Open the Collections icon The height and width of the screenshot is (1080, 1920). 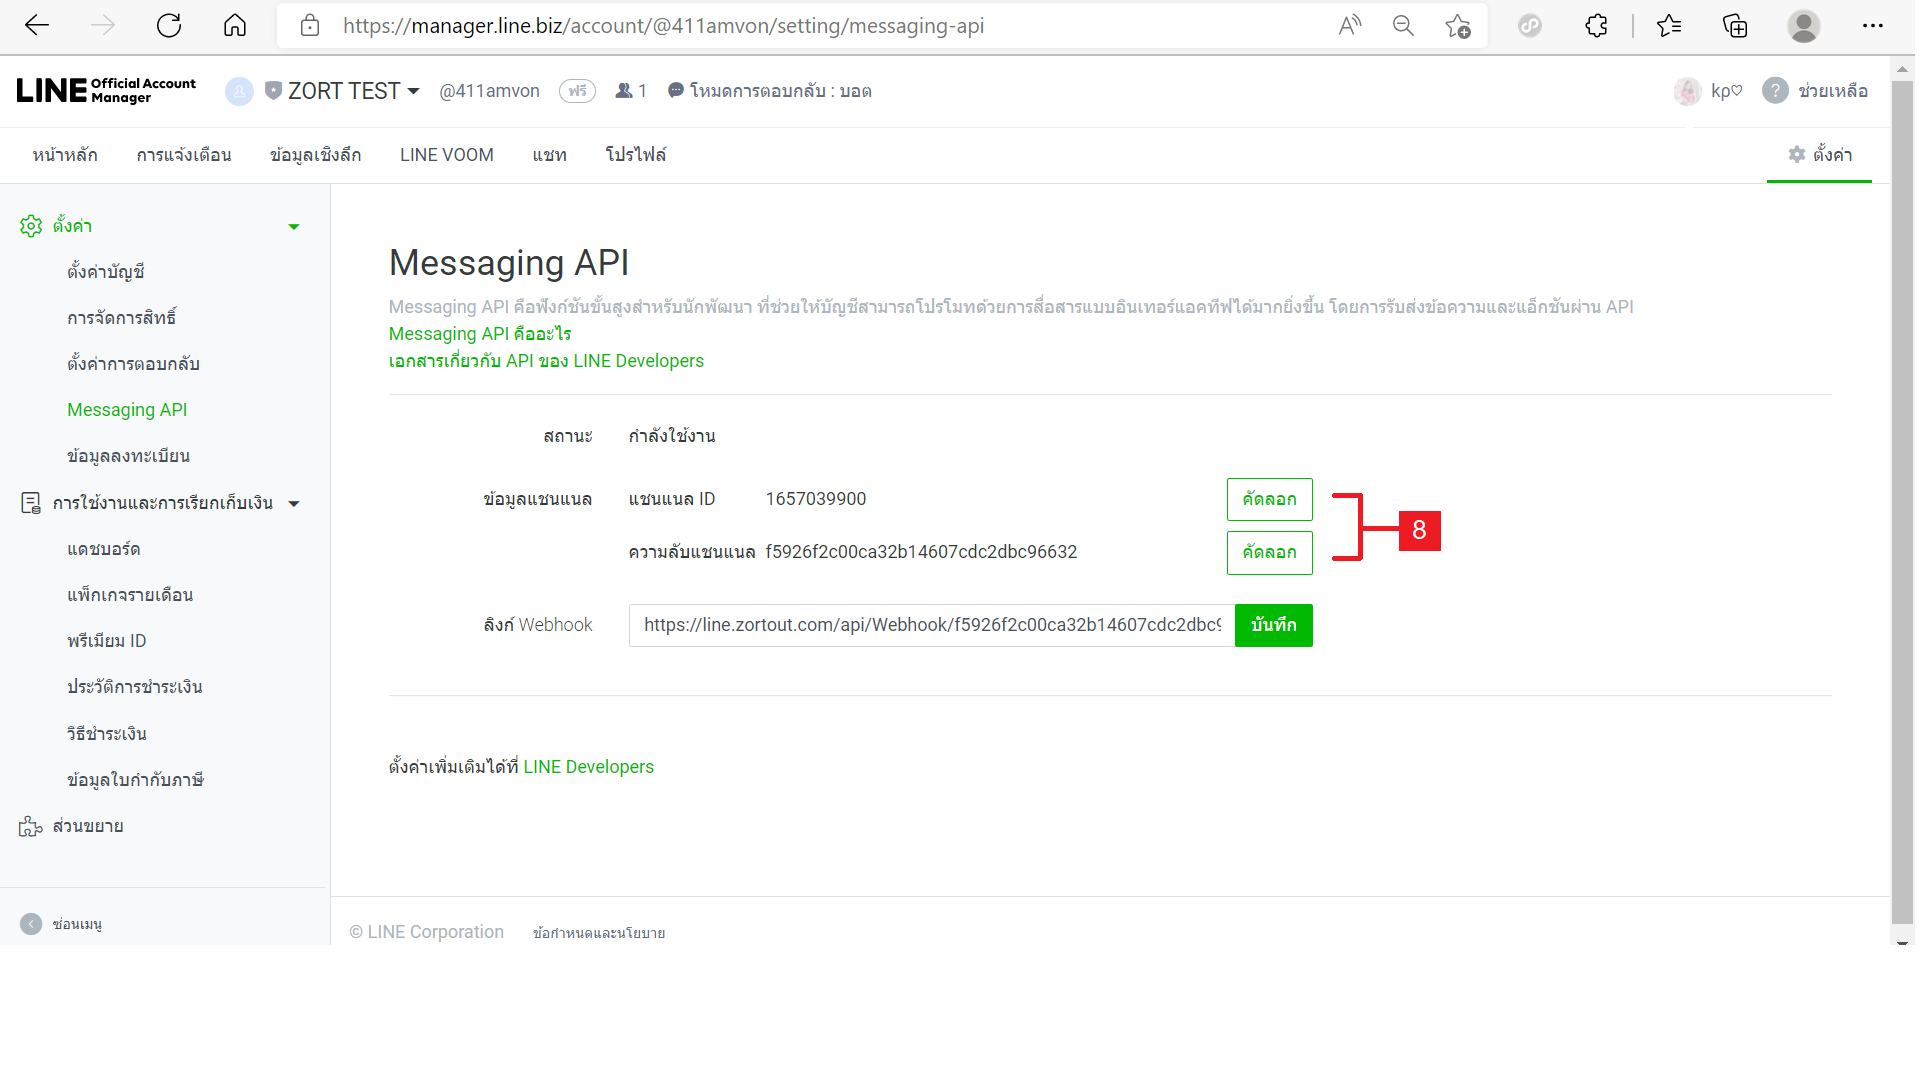(1735, 26)
